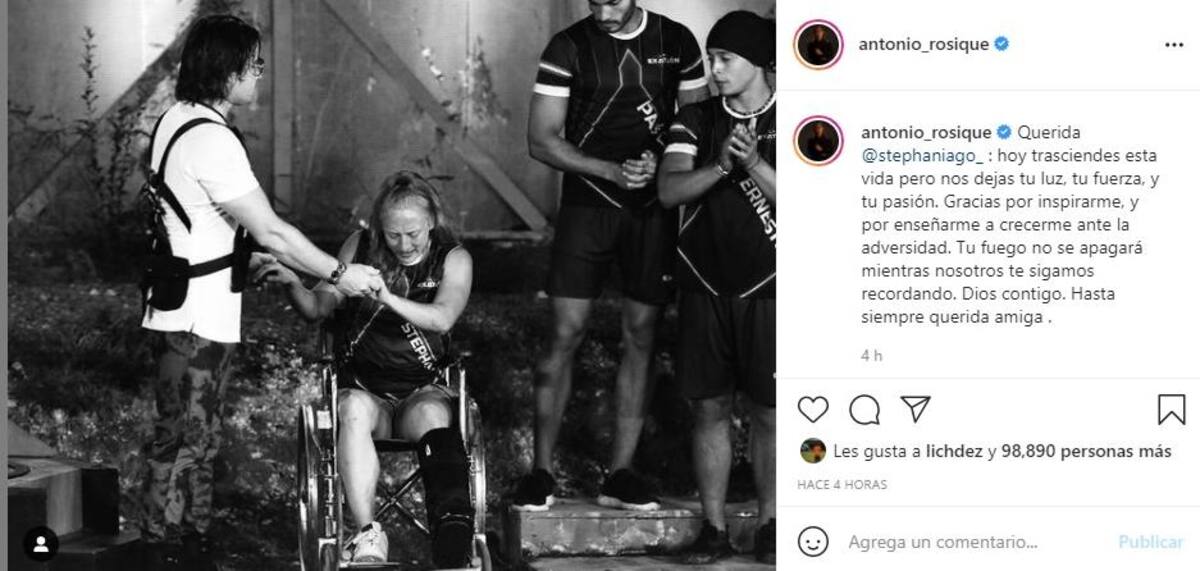Click the verified badge in post header
This screenshot has width=1200, height=571.
click(x=1001, y=44)
